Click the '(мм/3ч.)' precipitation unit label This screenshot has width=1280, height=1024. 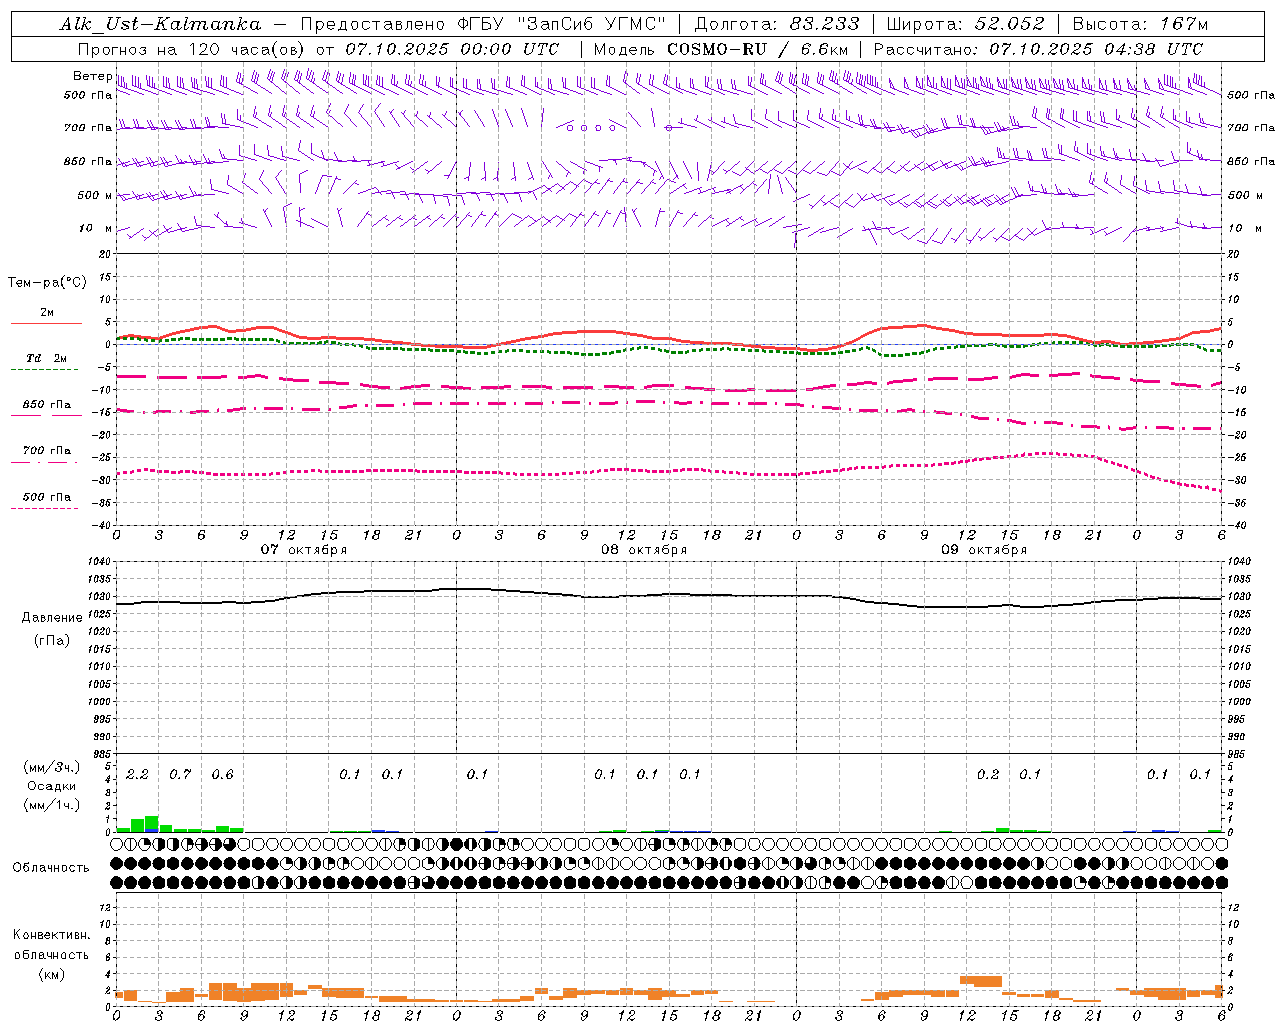[52, 768]
